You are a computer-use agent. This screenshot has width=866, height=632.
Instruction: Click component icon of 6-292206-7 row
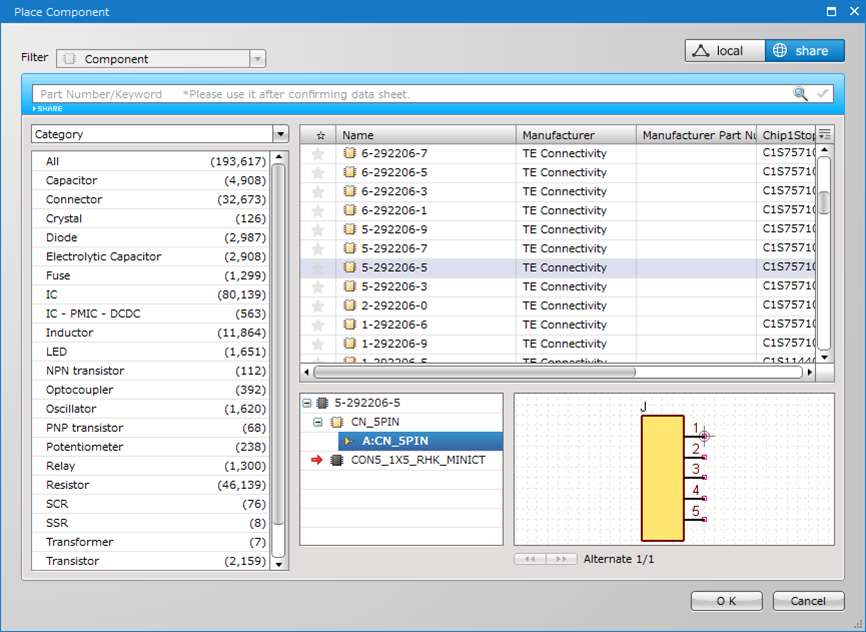(x=350, y=153)
